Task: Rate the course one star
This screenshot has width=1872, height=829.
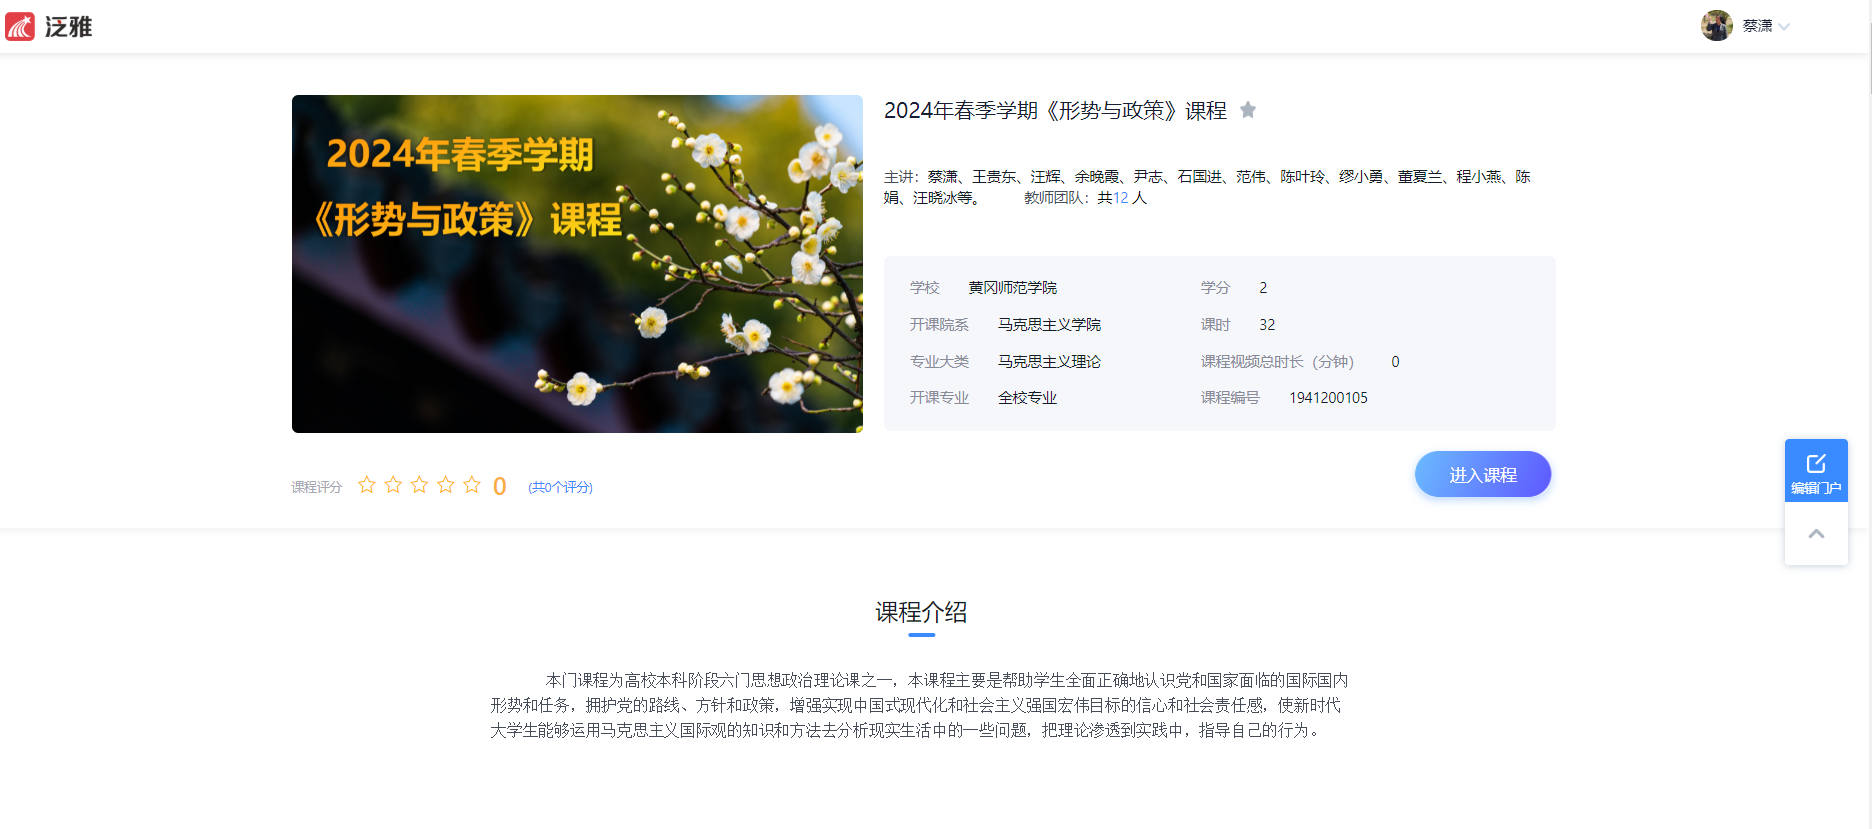Action: 367,485
